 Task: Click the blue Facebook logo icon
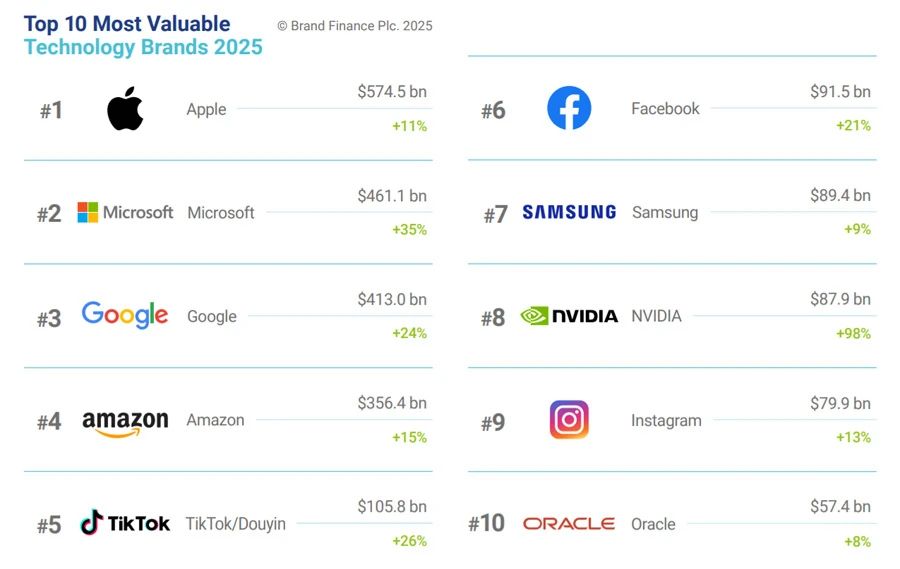pos(569,108)
